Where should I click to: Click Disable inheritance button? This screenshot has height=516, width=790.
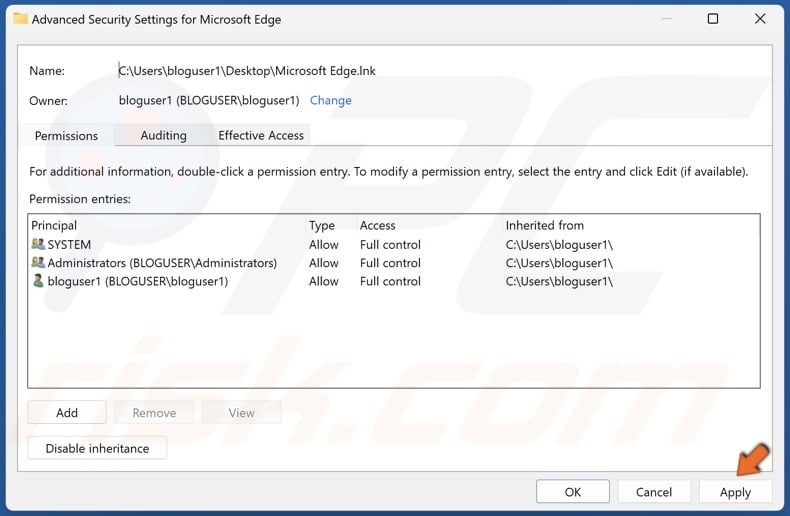(x=97, y=448)
